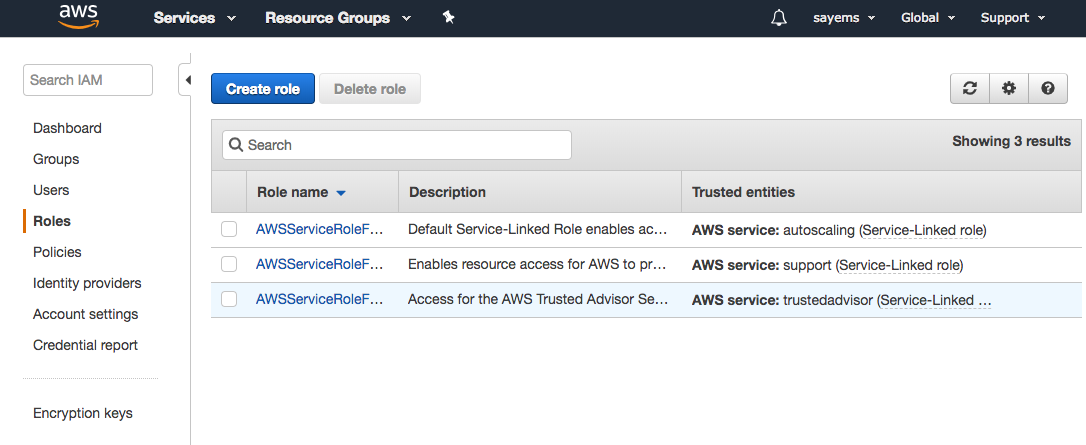Image resolution: width=1086 pixels, height=445 pixels.
Task: Sort by Role name column arrow
Action: click(341, 193)
